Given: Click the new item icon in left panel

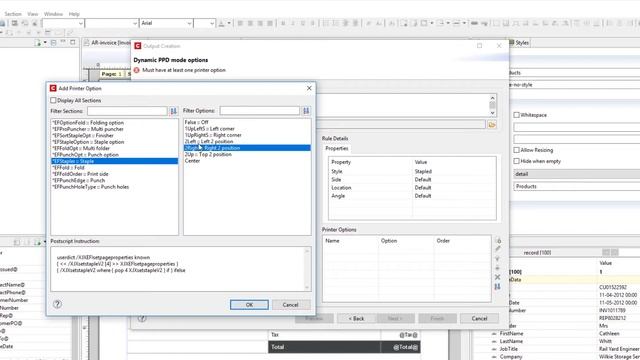Looking at the screenshot, I should (x=38, y=42).
